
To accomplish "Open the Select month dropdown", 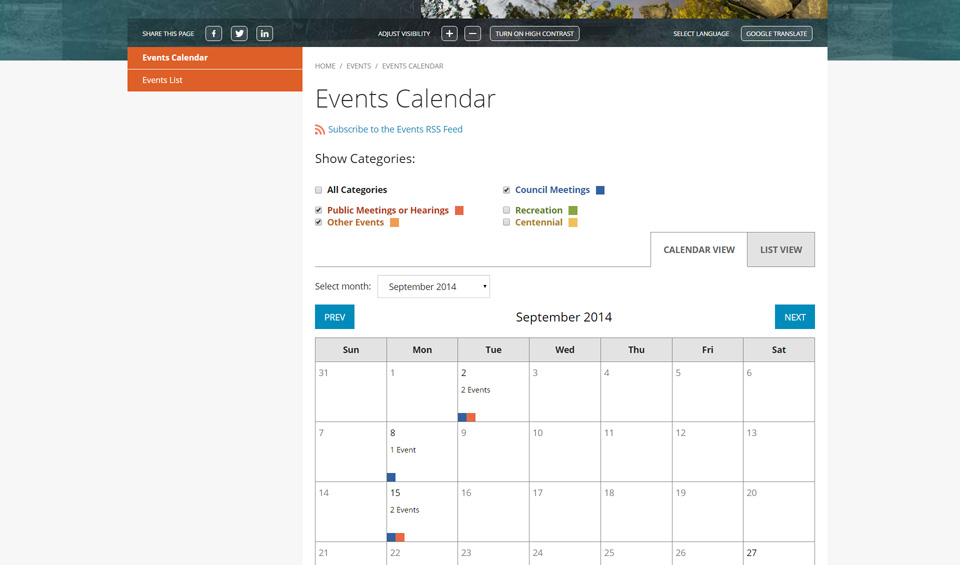I will tap(434, 287).
